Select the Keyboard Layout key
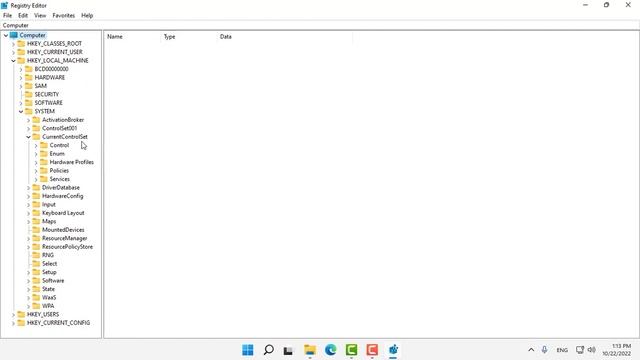The height and width of the screenshot is (360, 640). 63,213
